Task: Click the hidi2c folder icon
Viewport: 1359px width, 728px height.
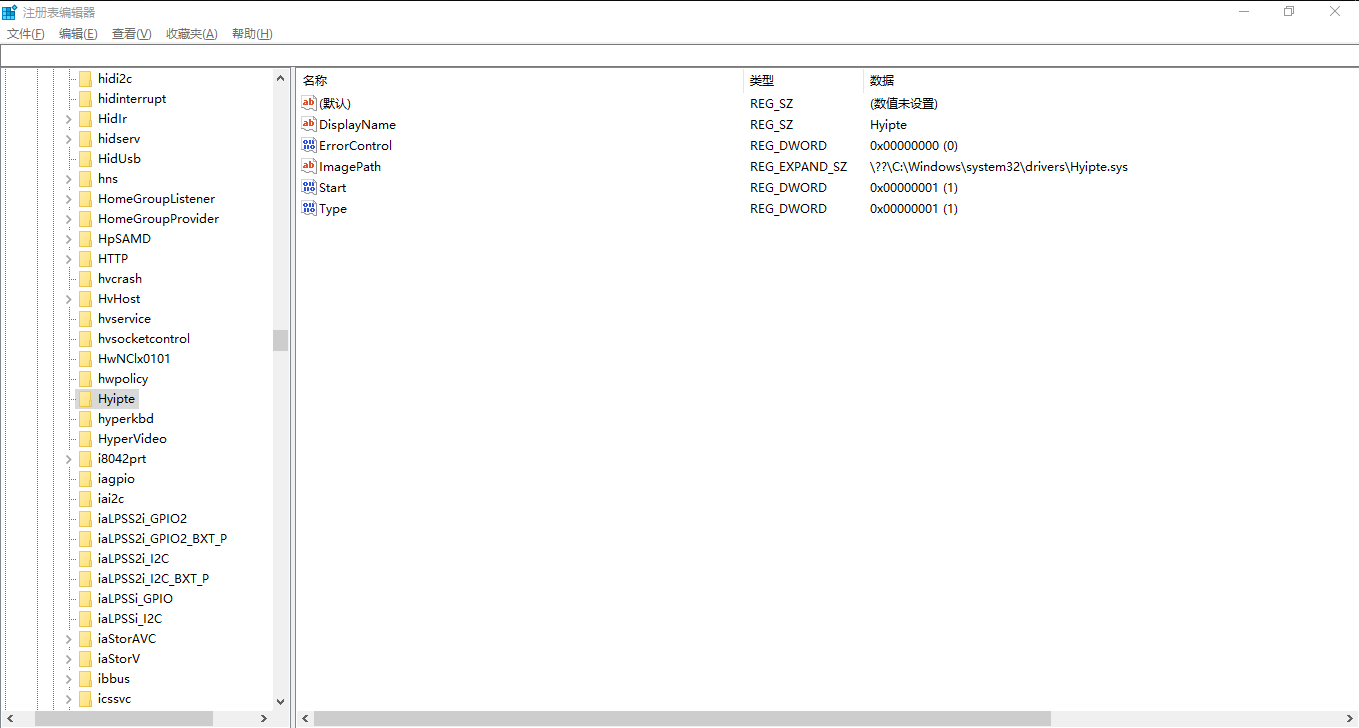Action: click(85, 78)
